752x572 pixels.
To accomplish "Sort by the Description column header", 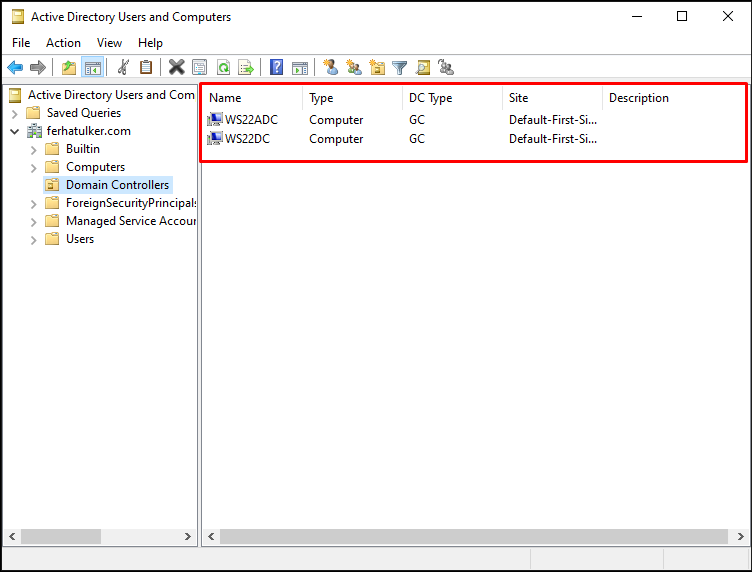I will point(673,98).
